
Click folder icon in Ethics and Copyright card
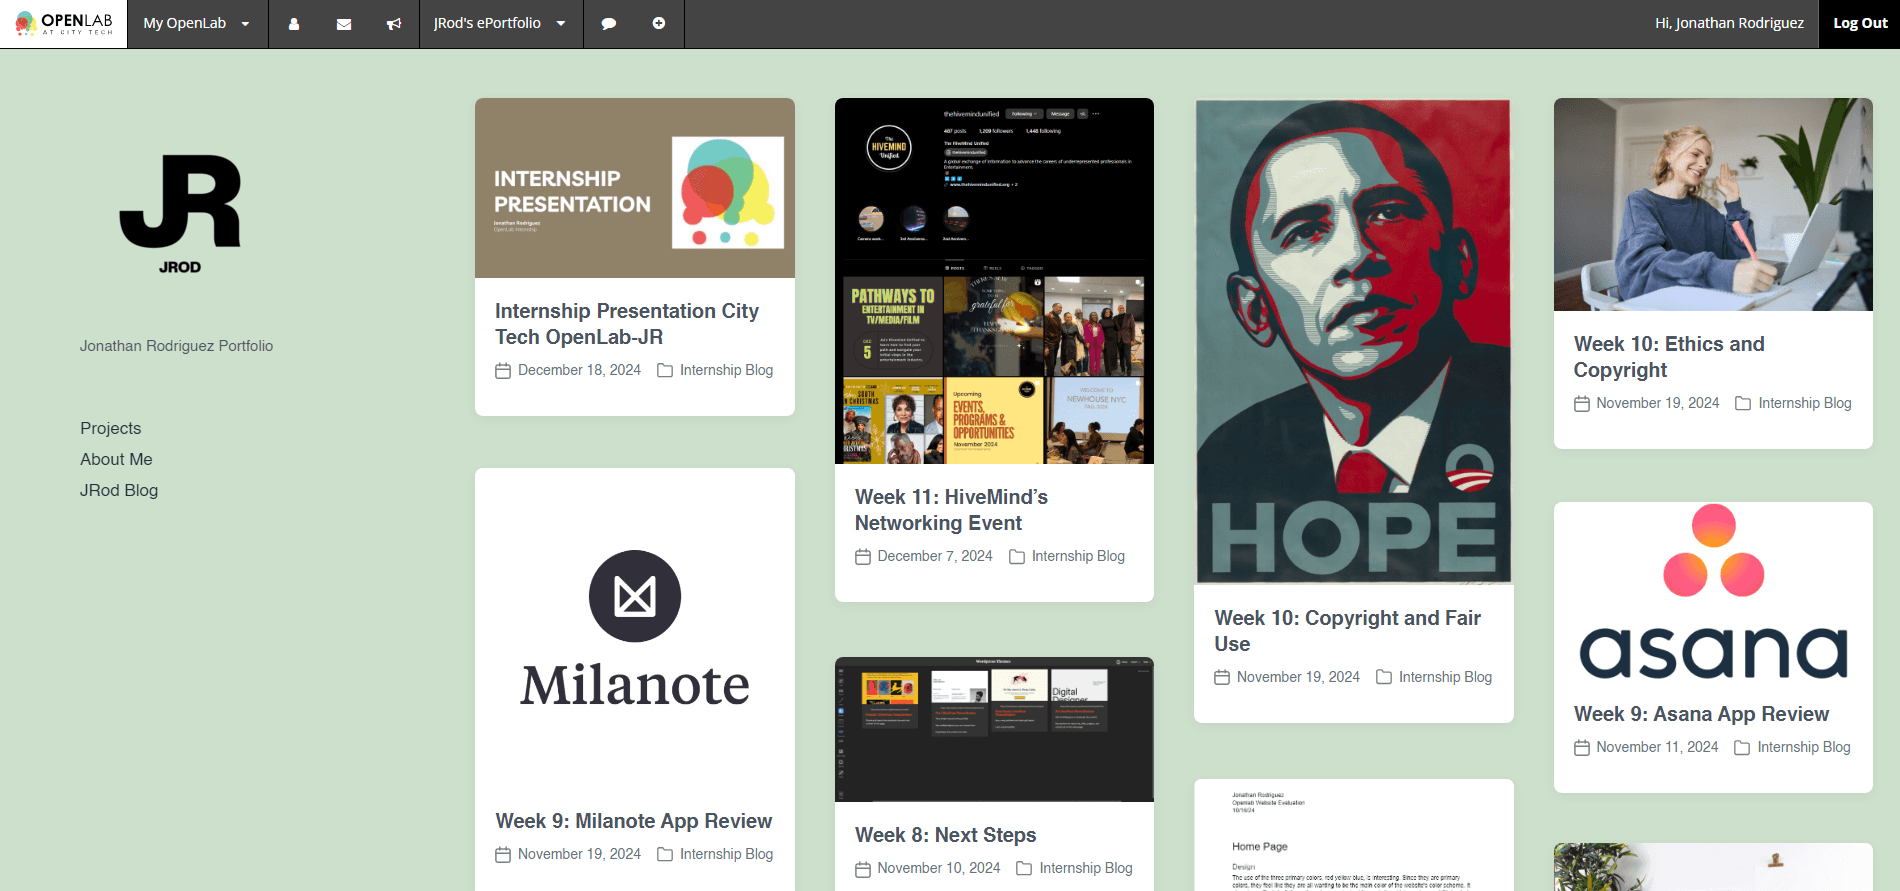[1743, 403]
